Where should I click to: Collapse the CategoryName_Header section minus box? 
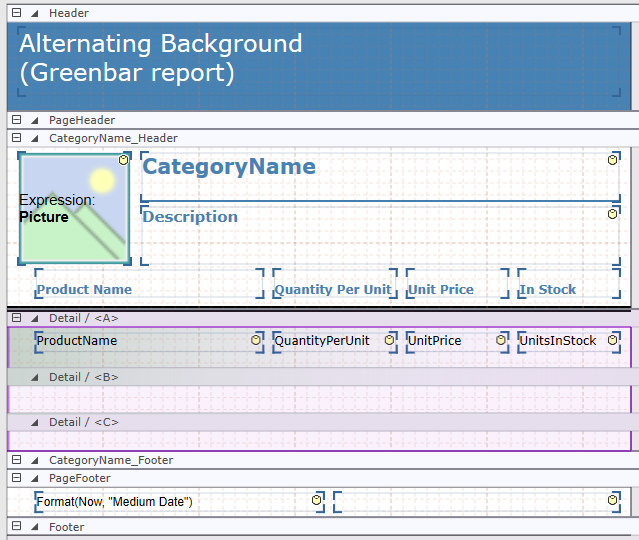pyautogui.click(x=16, y=138)
